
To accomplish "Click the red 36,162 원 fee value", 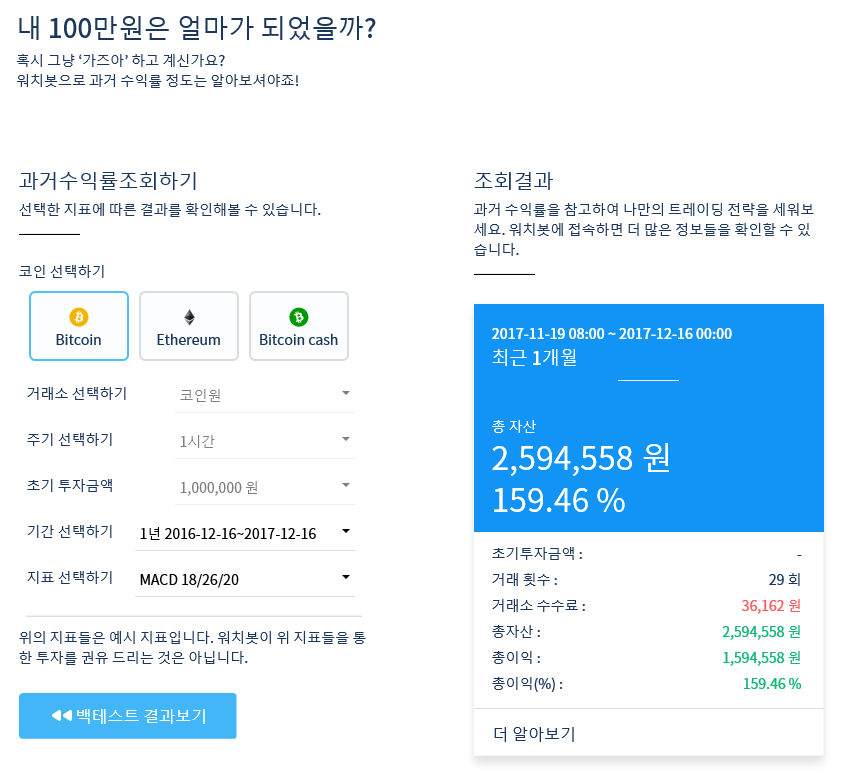I will click(x=771, y=606).
